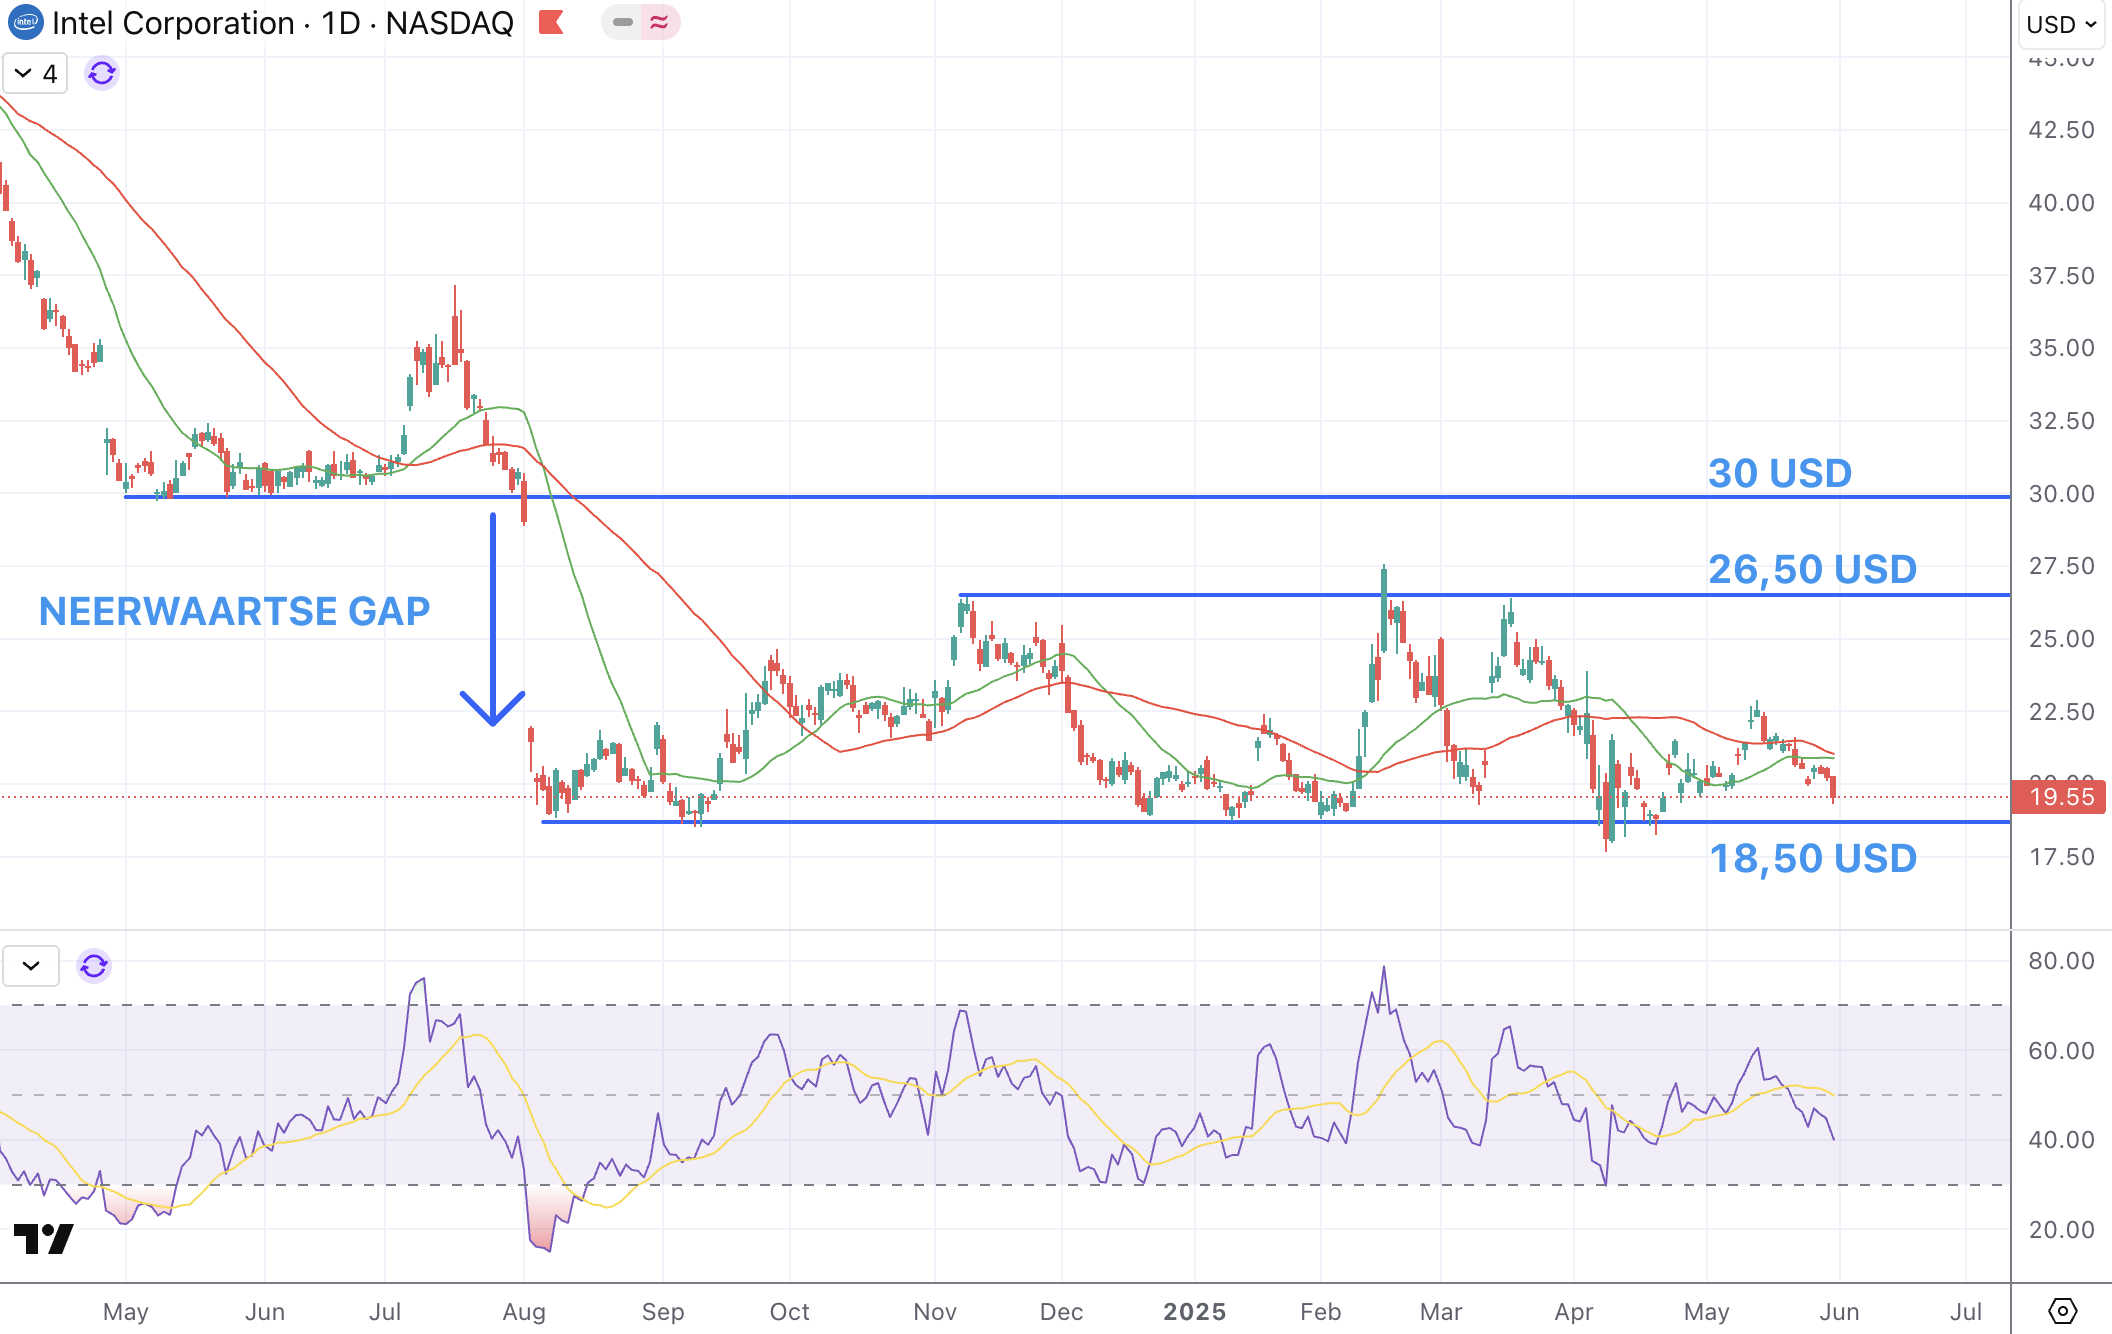Click the 27.50 price axis value

[2061, 566]
